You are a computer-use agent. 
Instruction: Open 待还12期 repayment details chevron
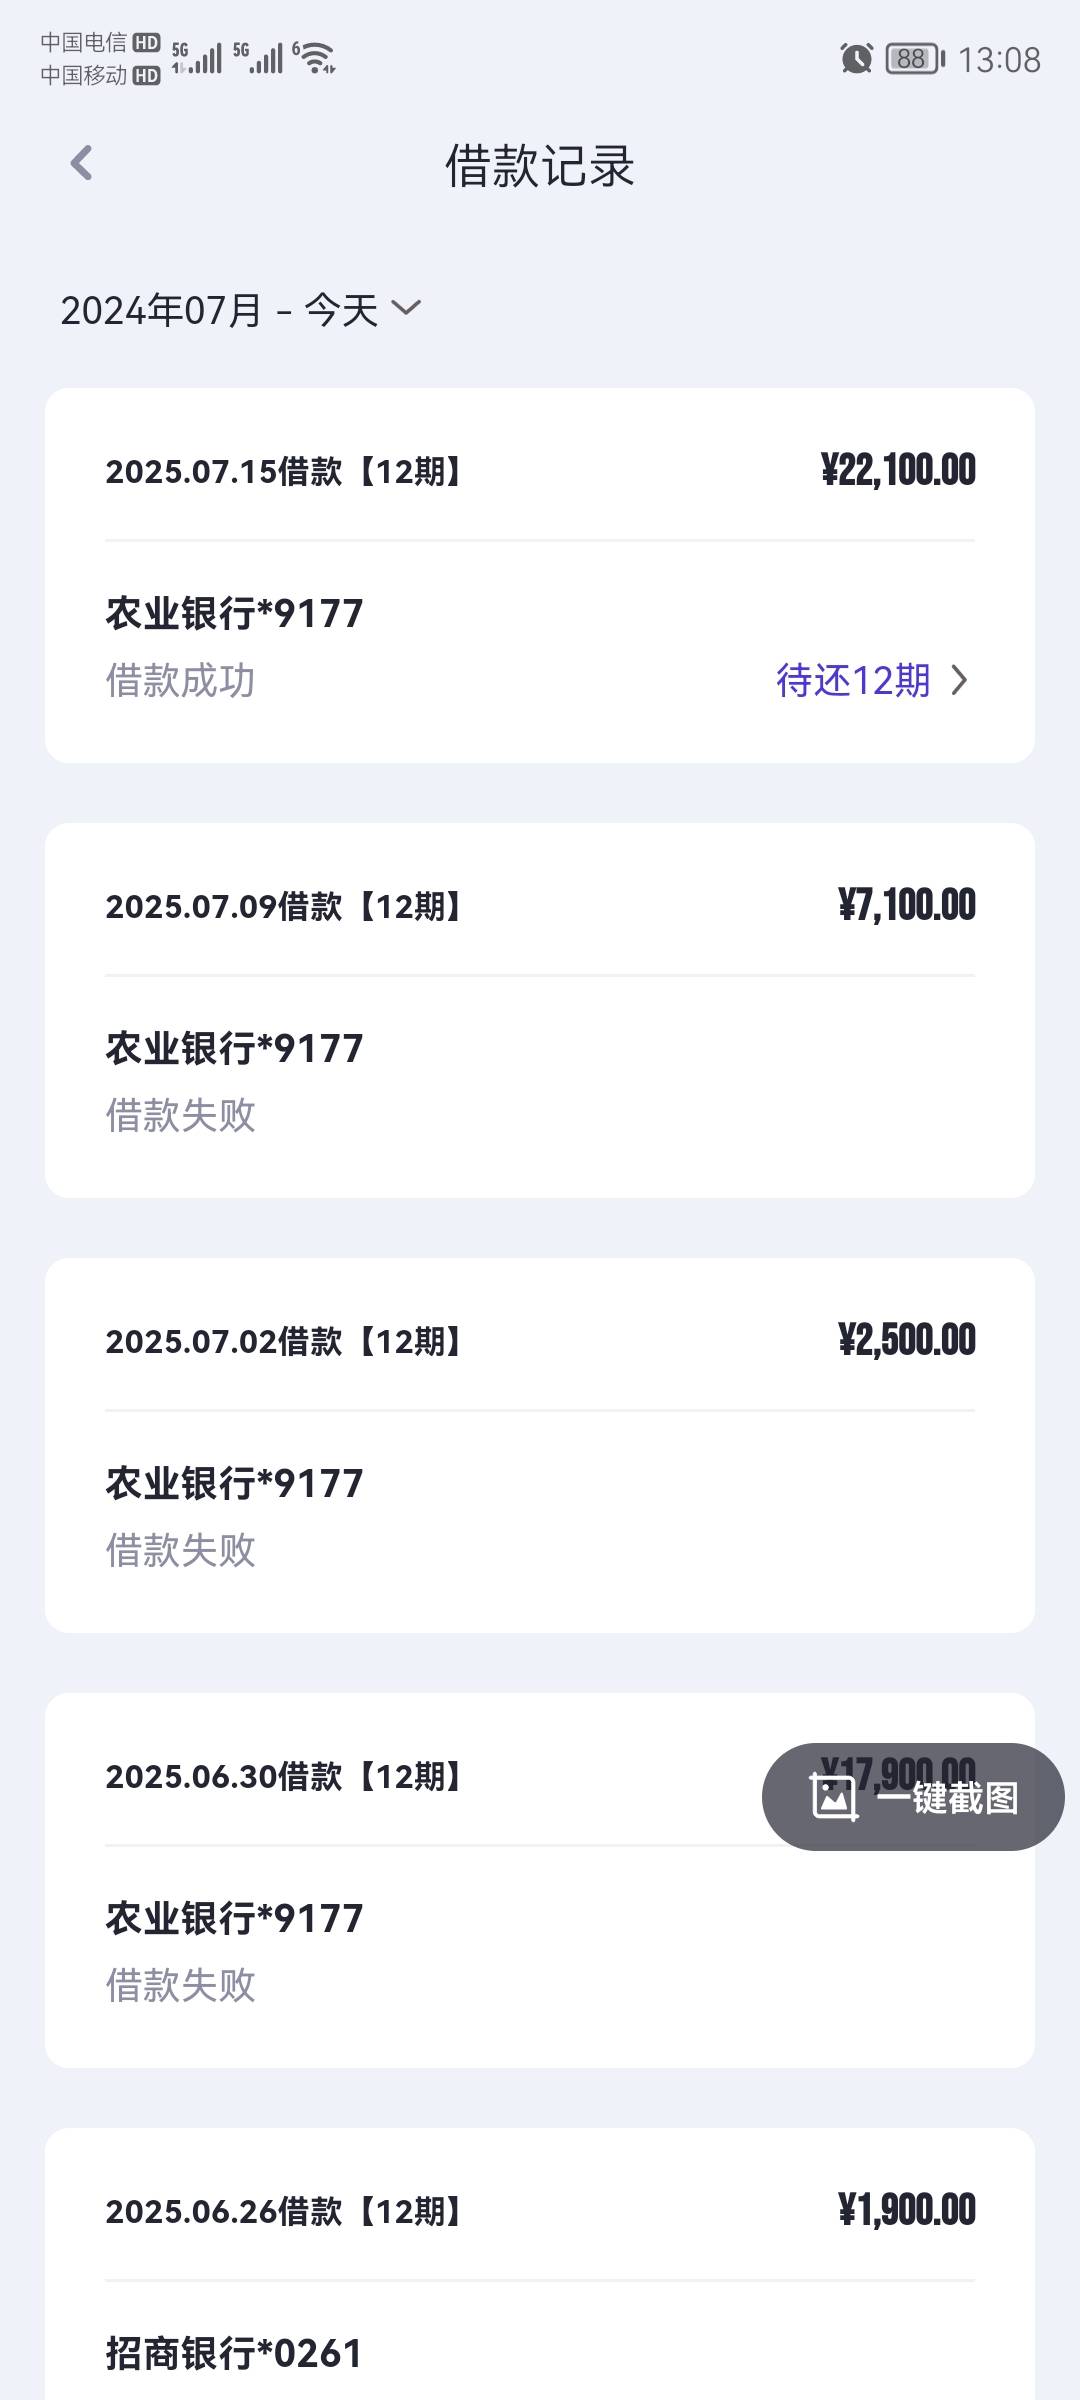960,680
